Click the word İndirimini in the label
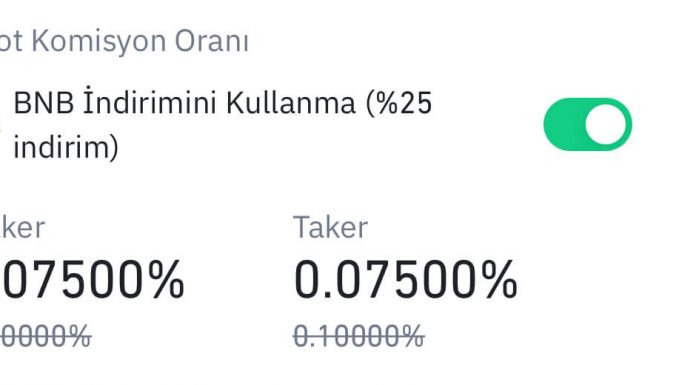Image resolution: width=696 pixels, height=385 pixels. 150,101
